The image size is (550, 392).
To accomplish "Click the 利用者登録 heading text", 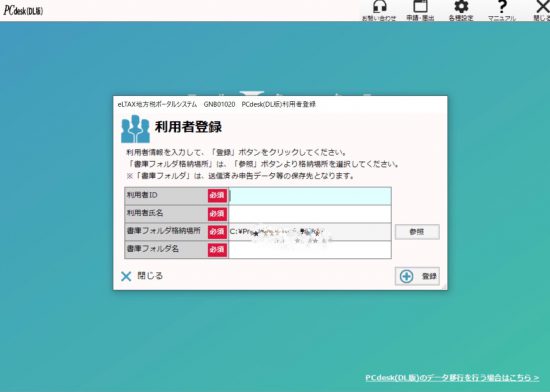I will [188, 127].
